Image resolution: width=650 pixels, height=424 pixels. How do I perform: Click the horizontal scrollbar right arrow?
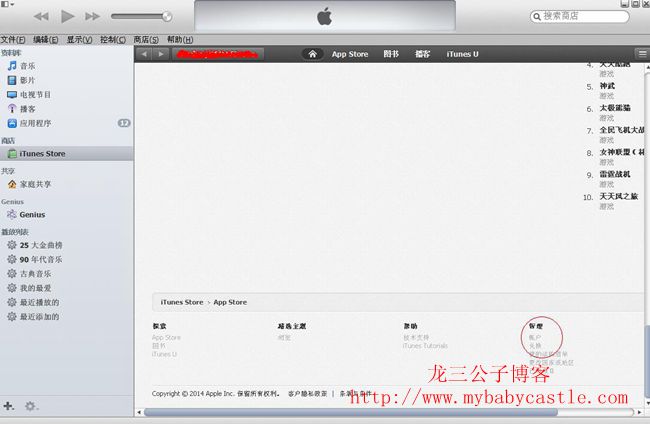point(639,412)
